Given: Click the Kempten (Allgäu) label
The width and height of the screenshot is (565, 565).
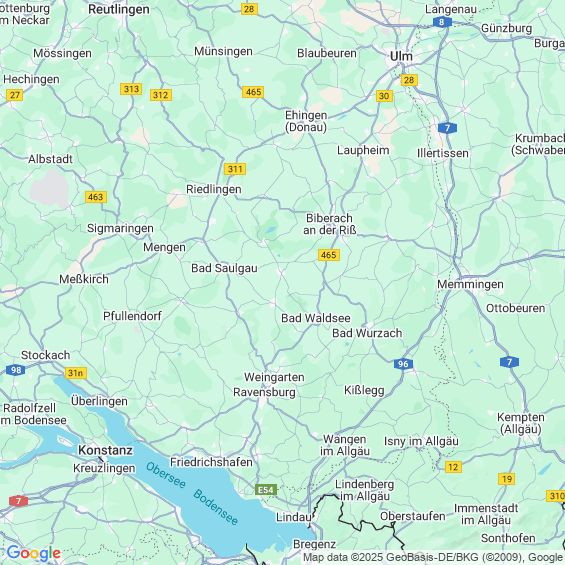Looking at the screenshot, I should tap(521, 423).
